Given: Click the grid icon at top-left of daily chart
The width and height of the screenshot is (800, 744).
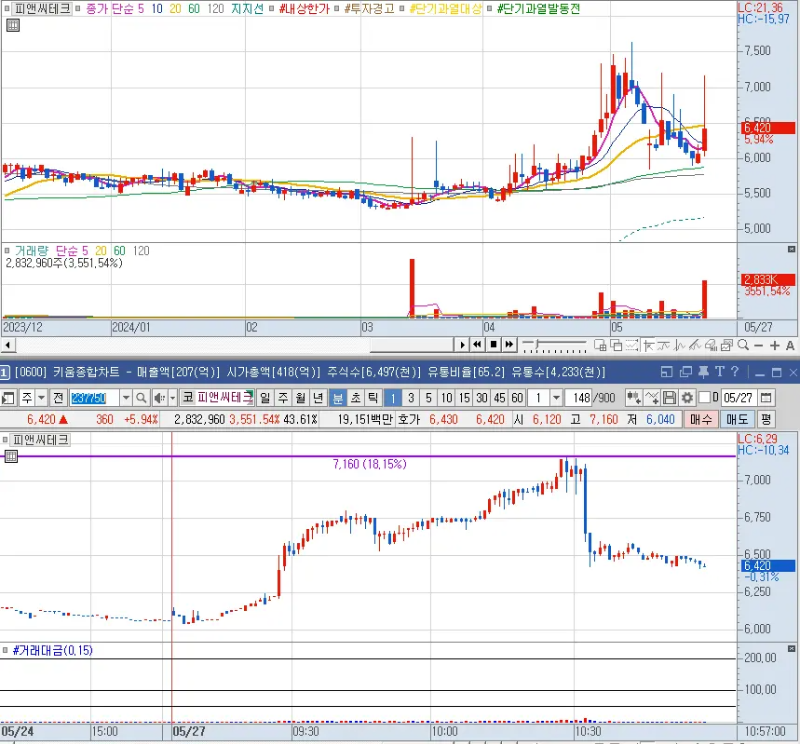Looking at the screenshot, I should click(x=13, y=25).
